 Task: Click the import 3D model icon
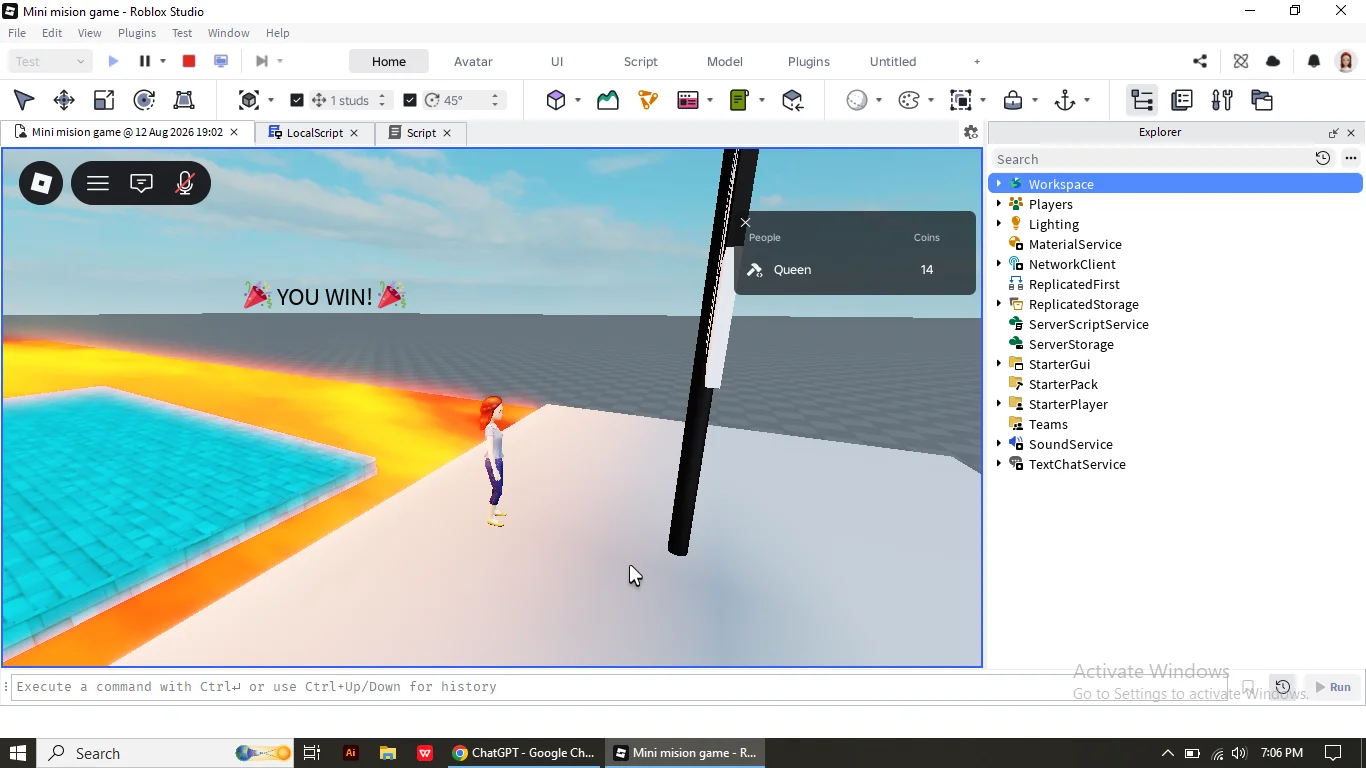[x=793, y=100]
